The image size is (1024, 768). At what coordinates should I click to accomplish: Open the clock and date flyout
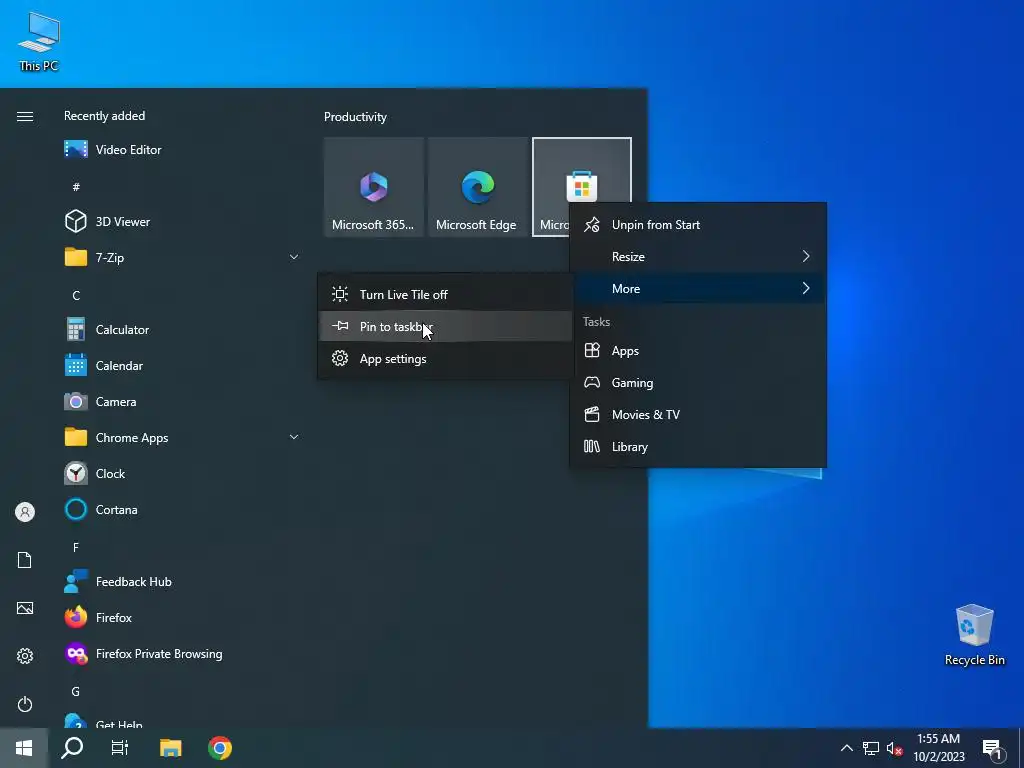(x=938, y=748)
